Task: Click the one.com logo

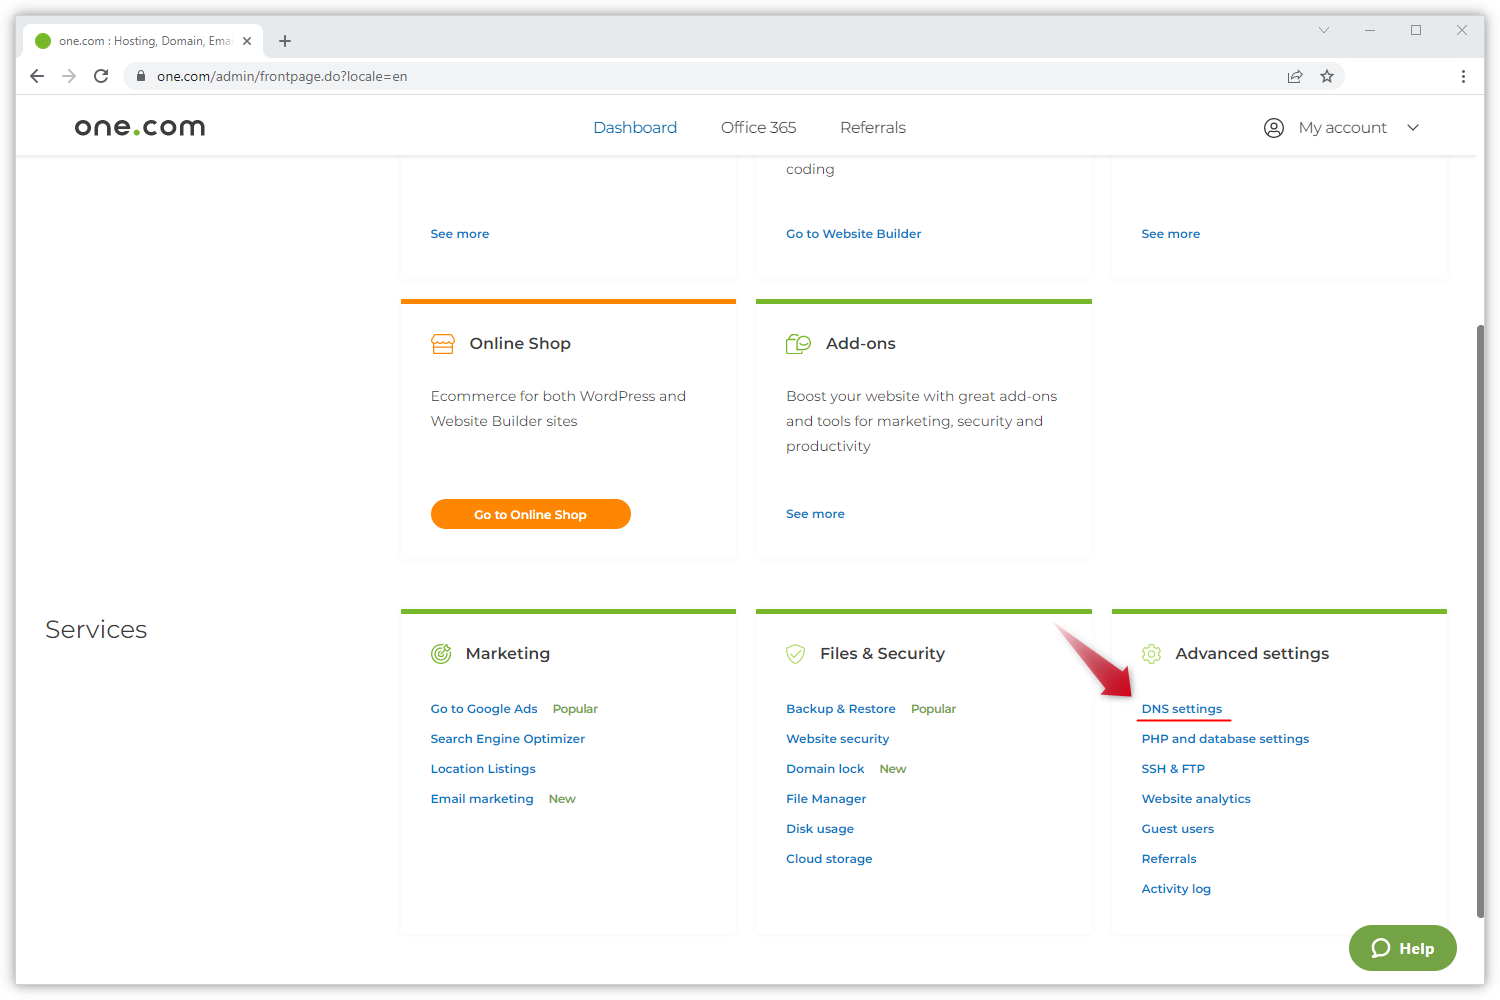Action: tap(140, 127)
